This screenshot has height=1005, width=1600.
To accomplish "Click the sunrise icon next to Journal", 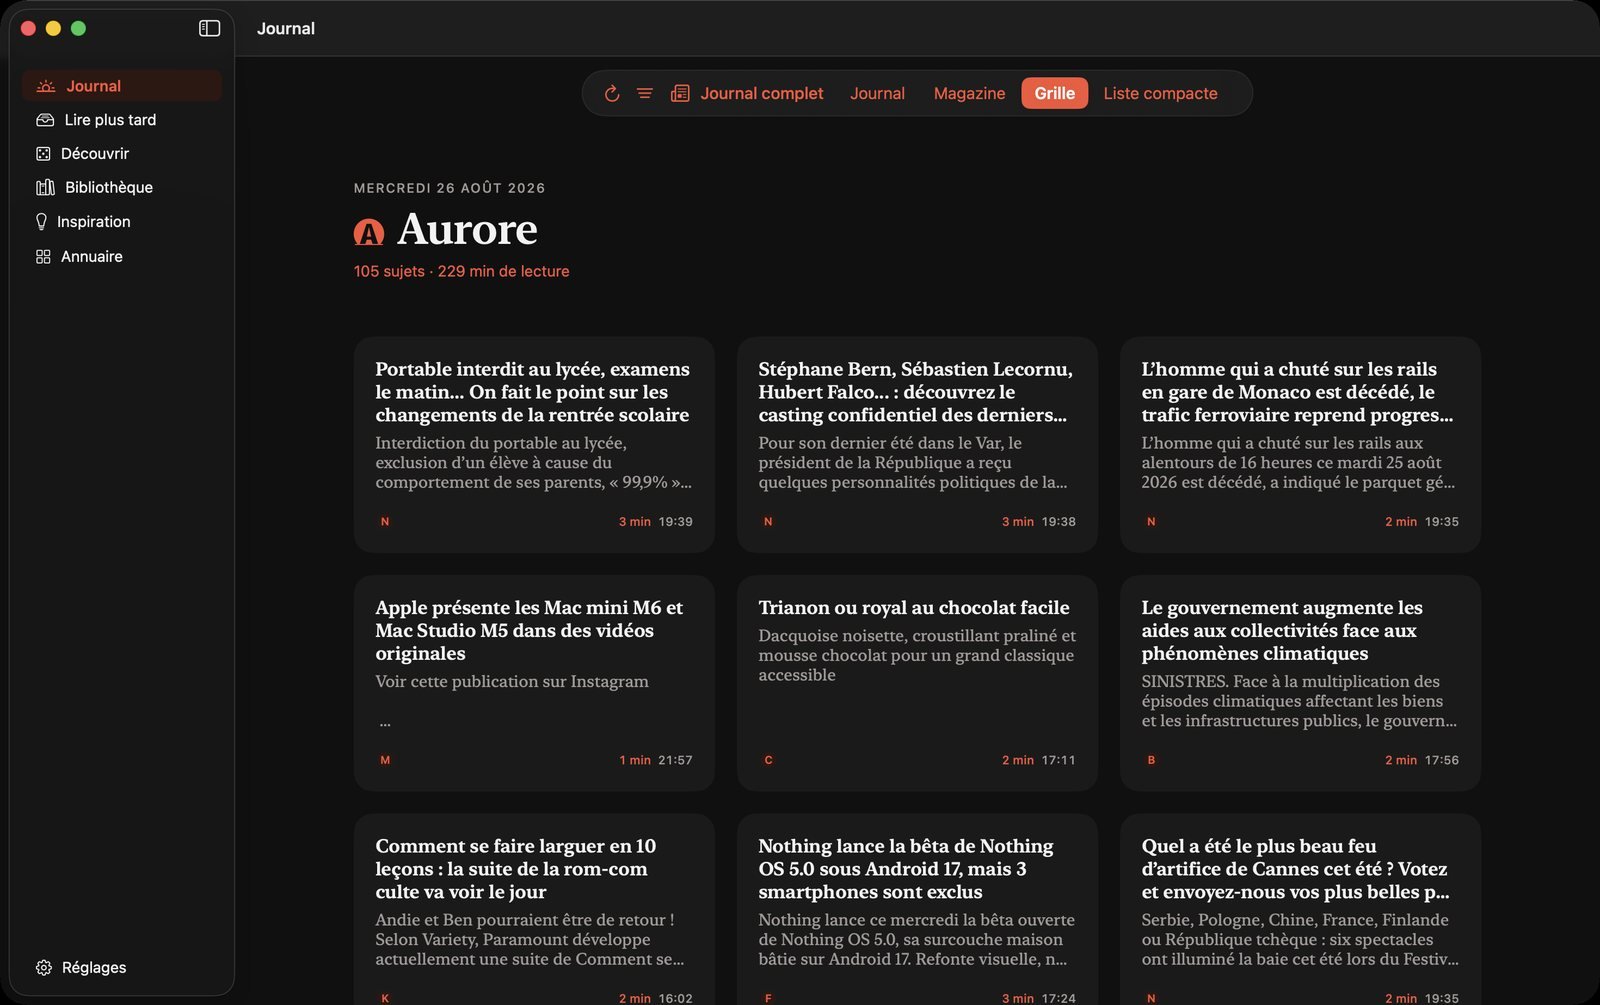I will [x=46, y=86].
